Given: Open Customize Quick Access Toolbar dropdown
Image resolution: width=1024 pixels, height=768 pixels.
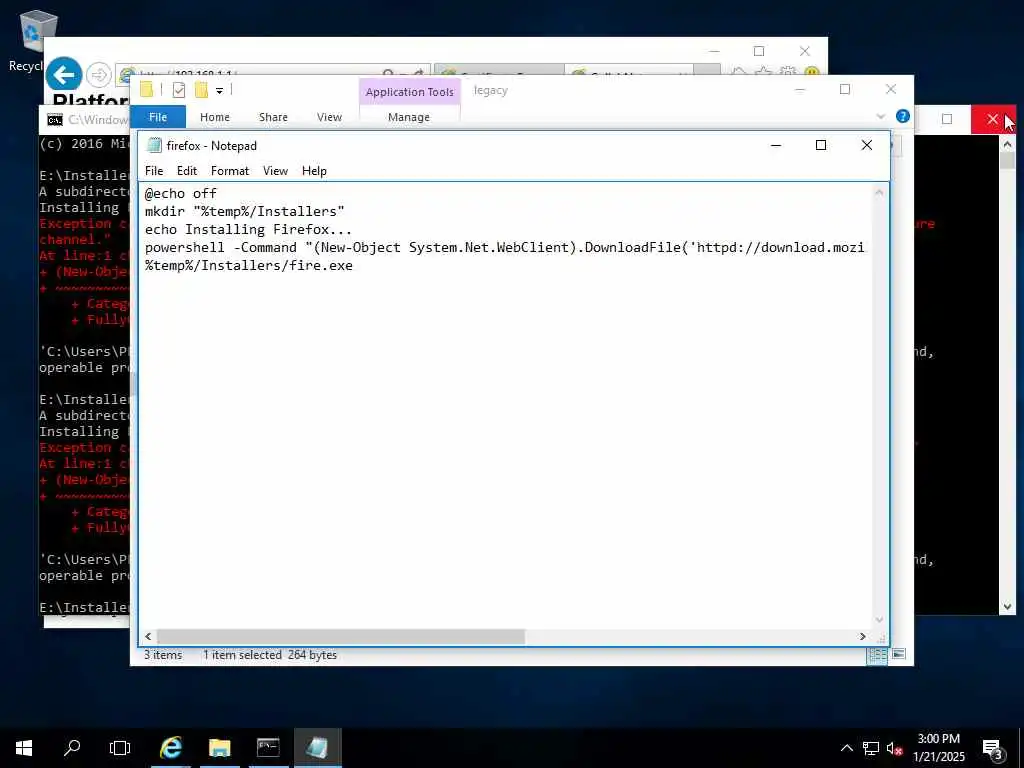Looking at the screenshot, I should 219,91.
